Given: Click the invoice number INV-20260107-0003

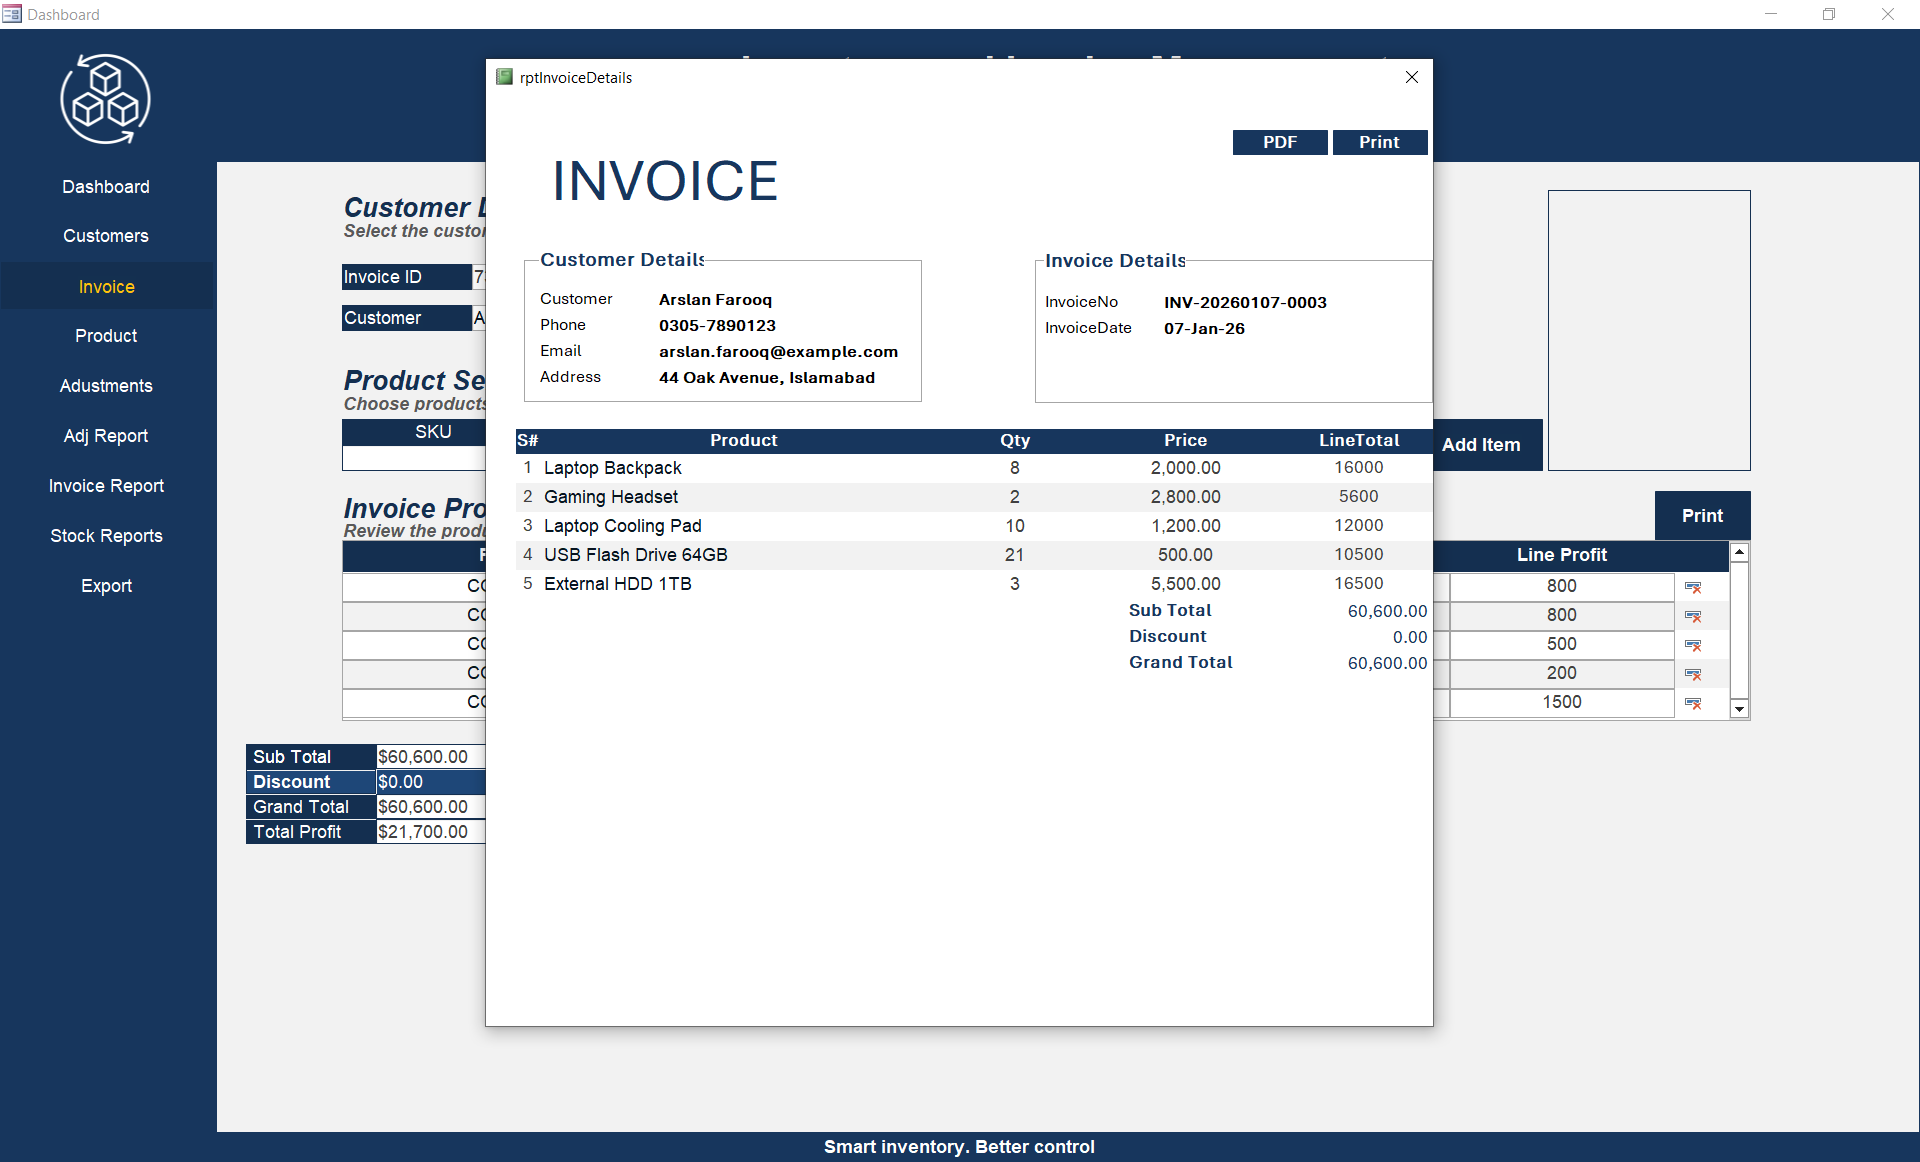Looking at the screenshot, I should click(x=1245, y=303).
